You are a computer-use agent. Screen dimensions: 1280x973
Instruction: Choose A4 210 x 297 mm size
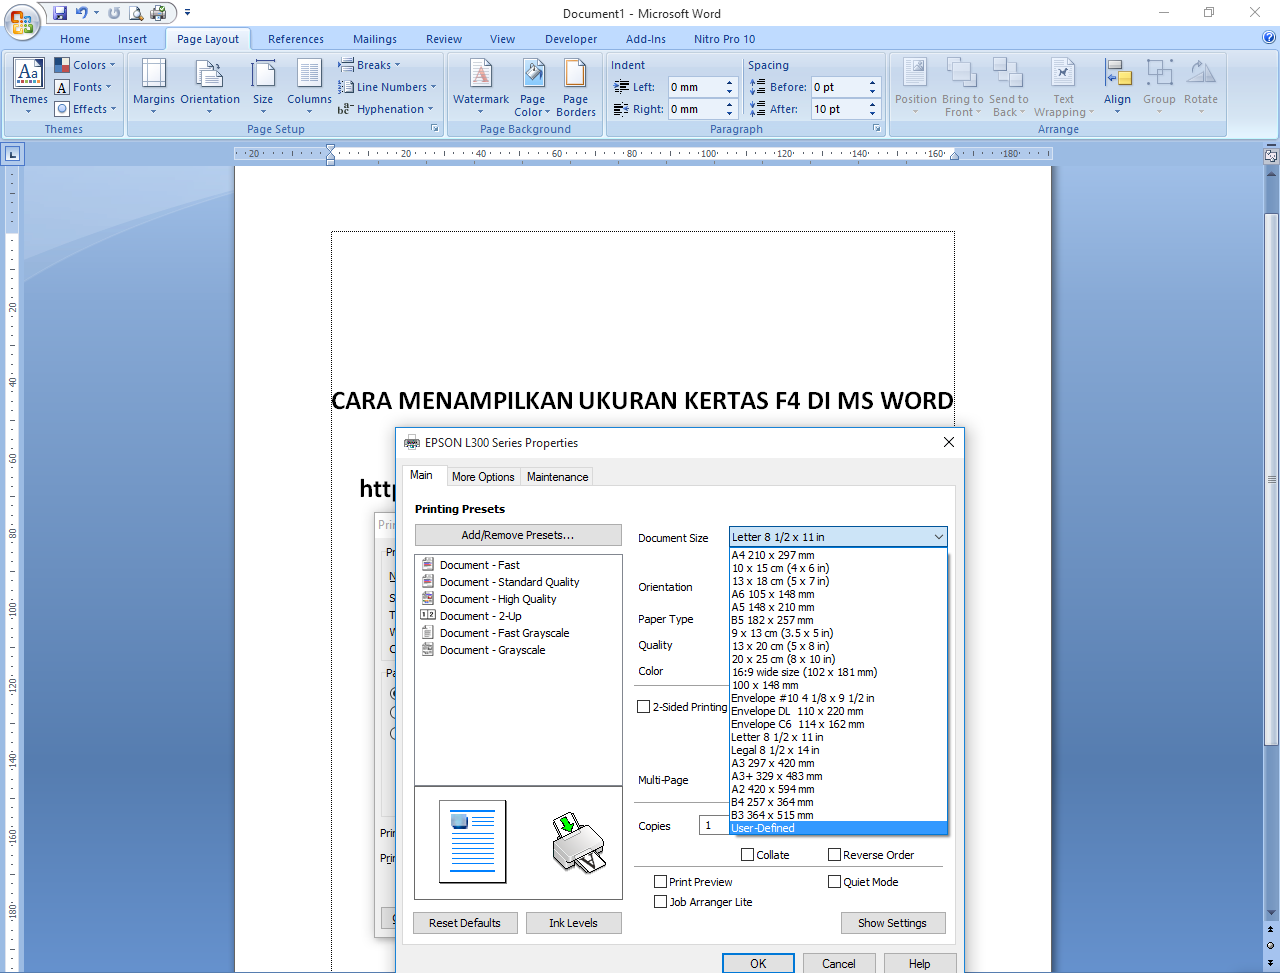click(x=838, y=555)
